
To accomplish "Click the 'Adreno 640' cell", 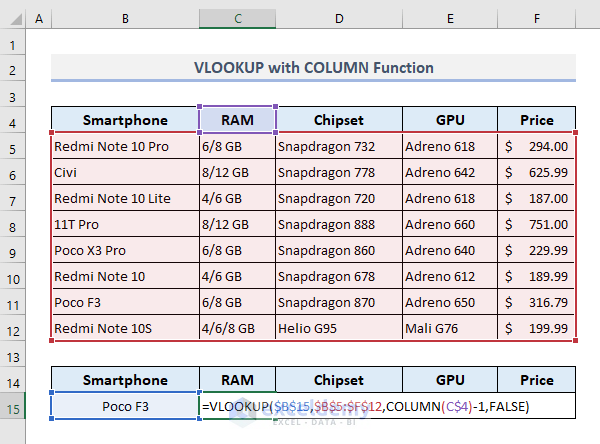I will [450, 250].
